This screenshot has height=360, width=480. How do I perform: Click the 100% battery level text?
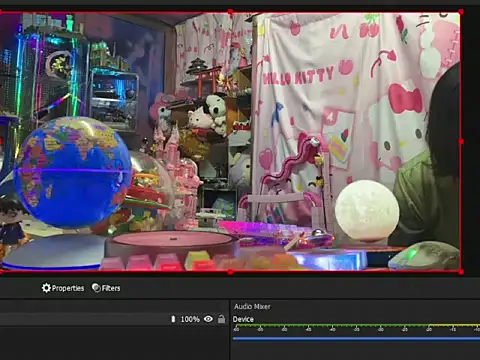pyautogui.click(x=190, y=319)
